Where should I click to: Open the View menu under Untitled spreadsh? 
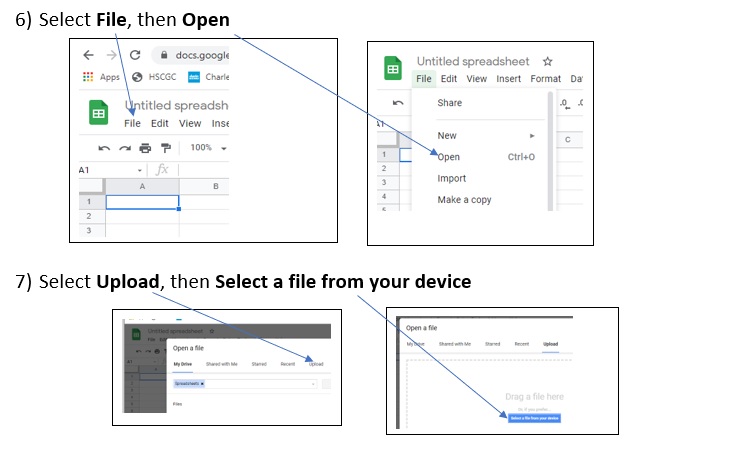pyautogui.click(x=190, y=124)
